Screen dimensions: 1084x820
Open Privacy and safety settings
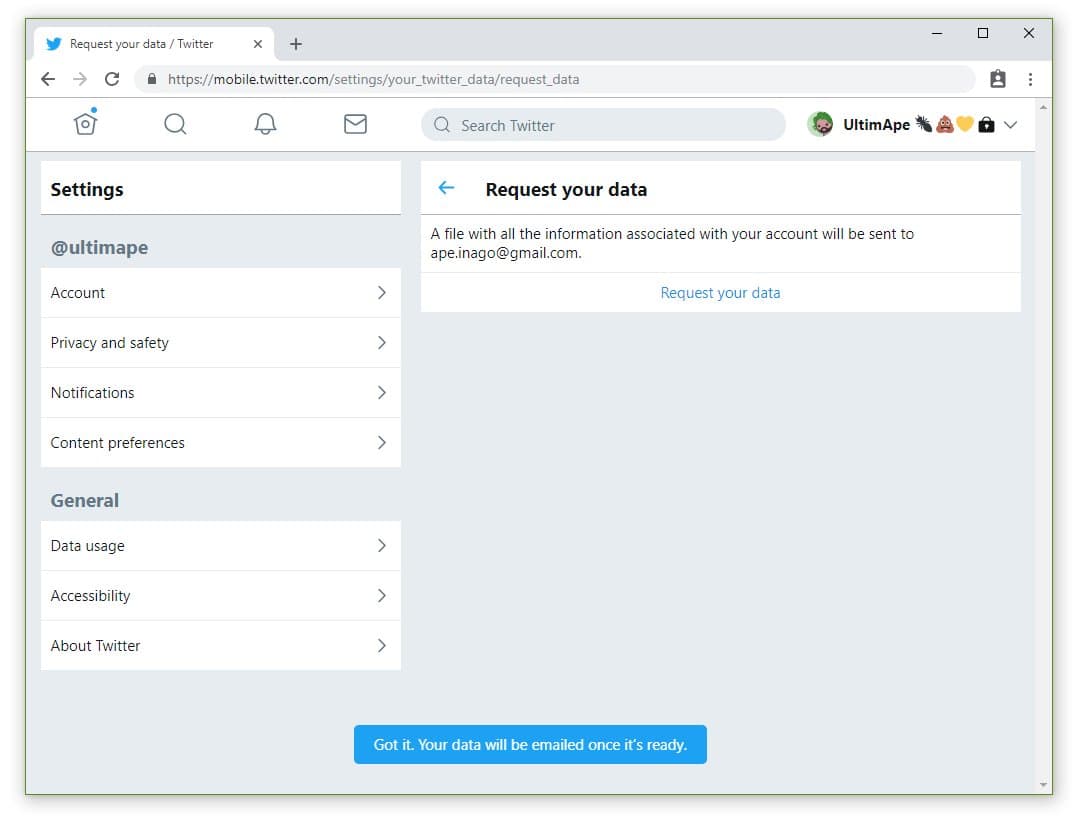tap(220, 343)
